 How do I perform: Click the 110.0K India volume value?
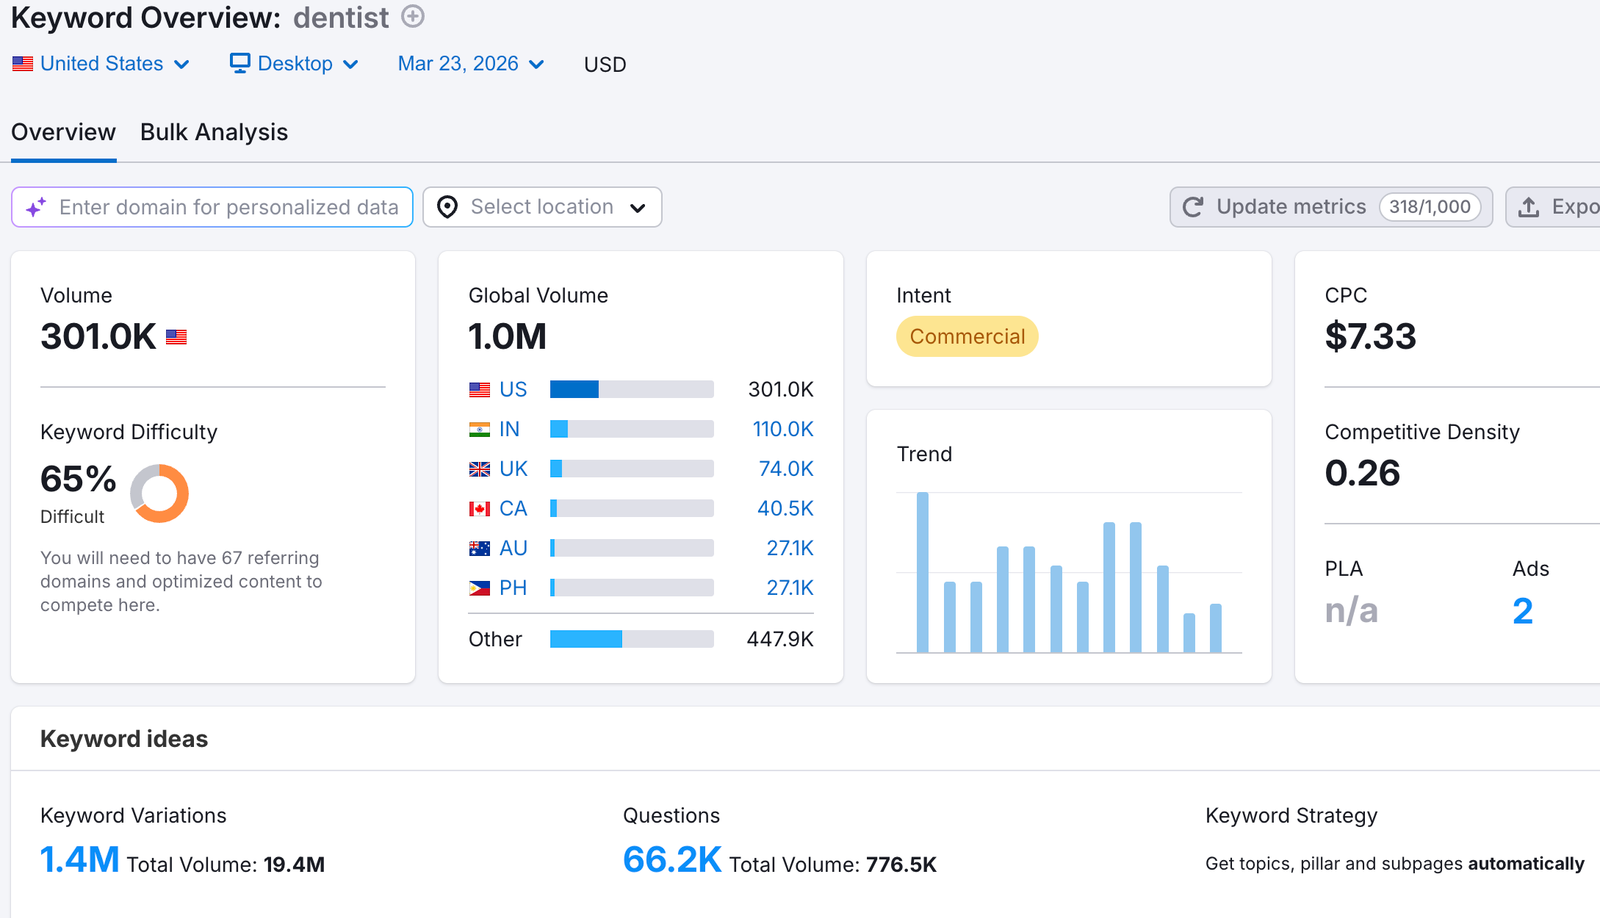[x=783, y=429]
